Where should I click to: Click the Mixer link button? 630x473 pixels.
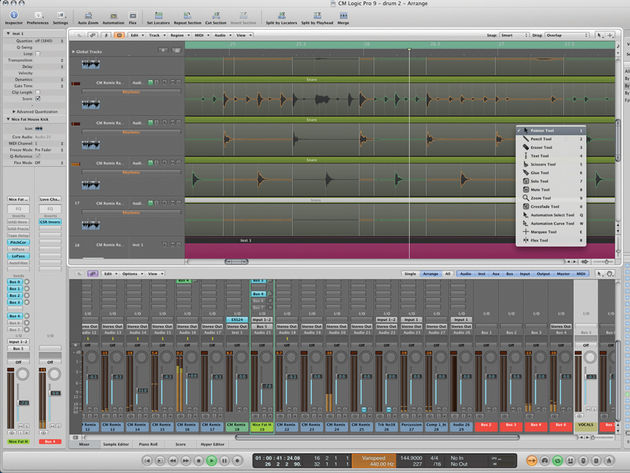click(93, 274)
